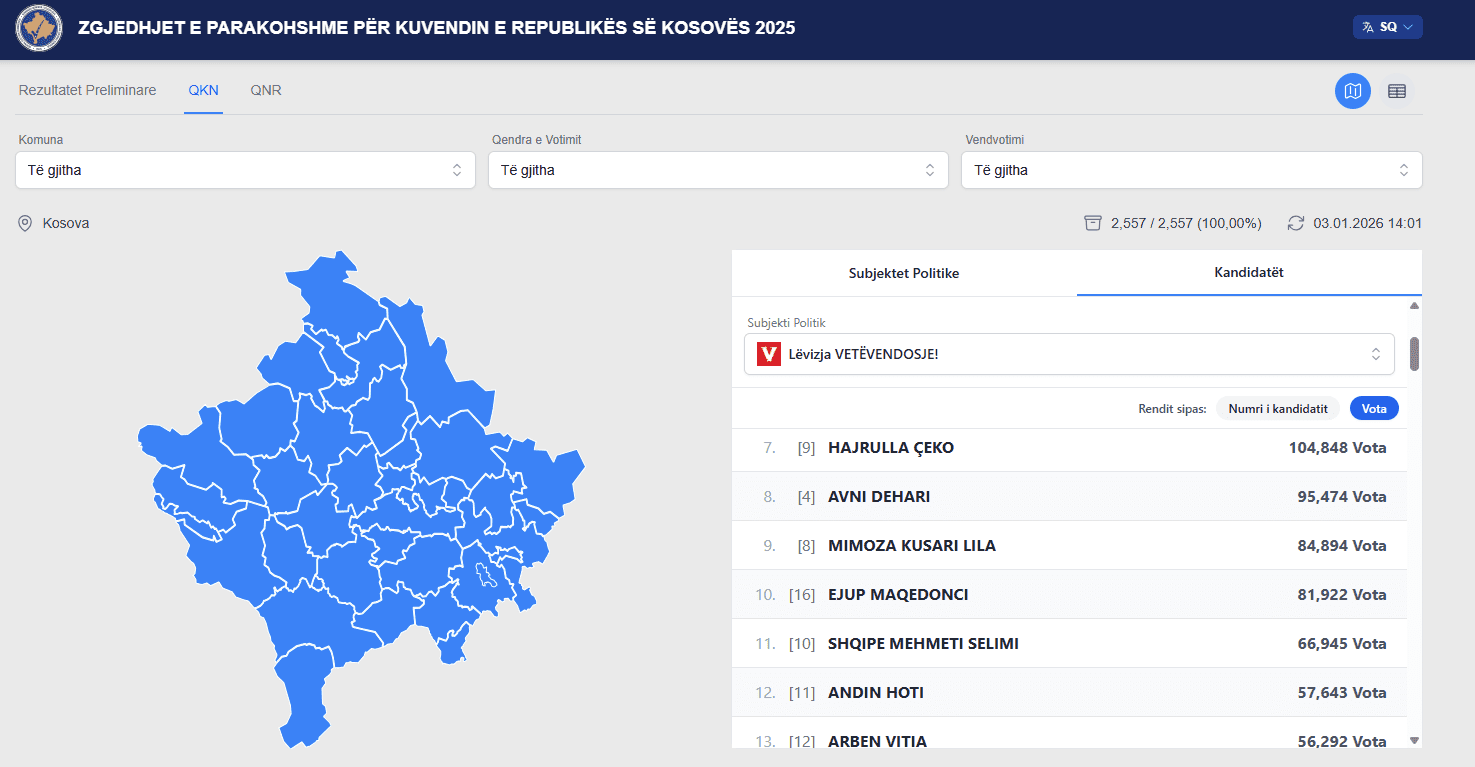Click the ballot box counted-stations icon
Screen dimensions: 1475x767
[x=1093, y=223]
